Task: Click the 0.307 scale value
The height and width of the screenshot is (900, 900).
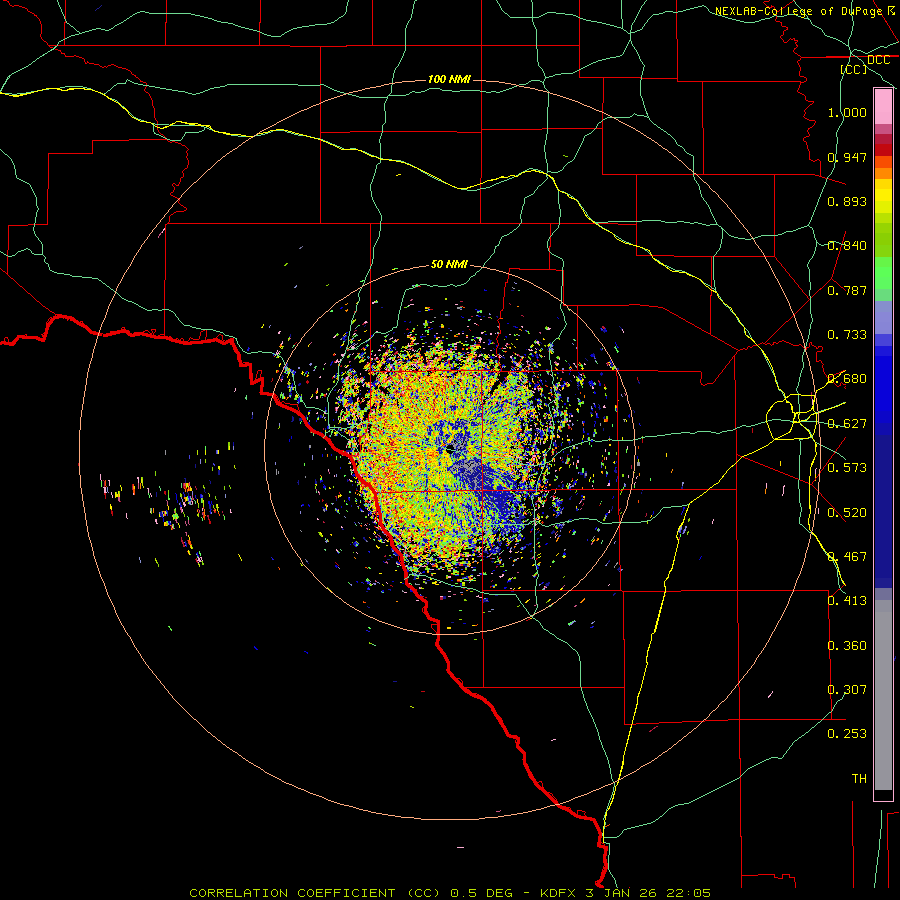Action: tap(847, 690)
